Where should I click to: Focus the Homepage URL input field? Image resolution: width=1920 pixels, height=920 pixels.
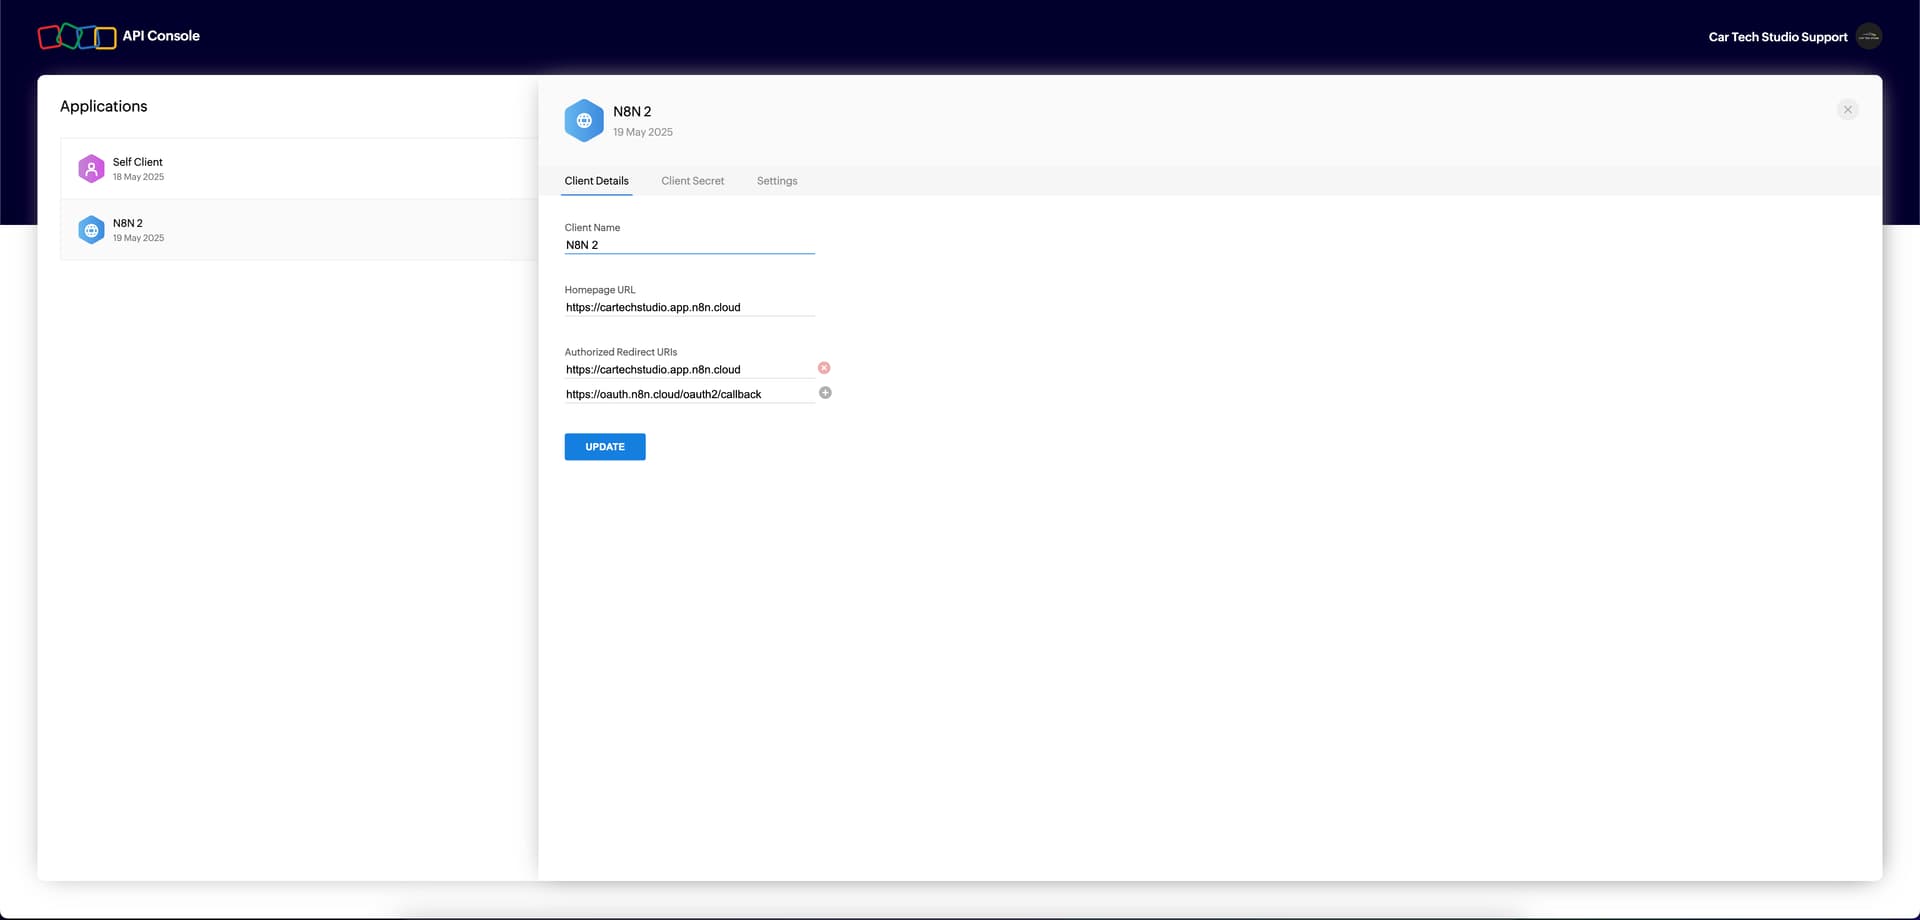click(690, 307)
